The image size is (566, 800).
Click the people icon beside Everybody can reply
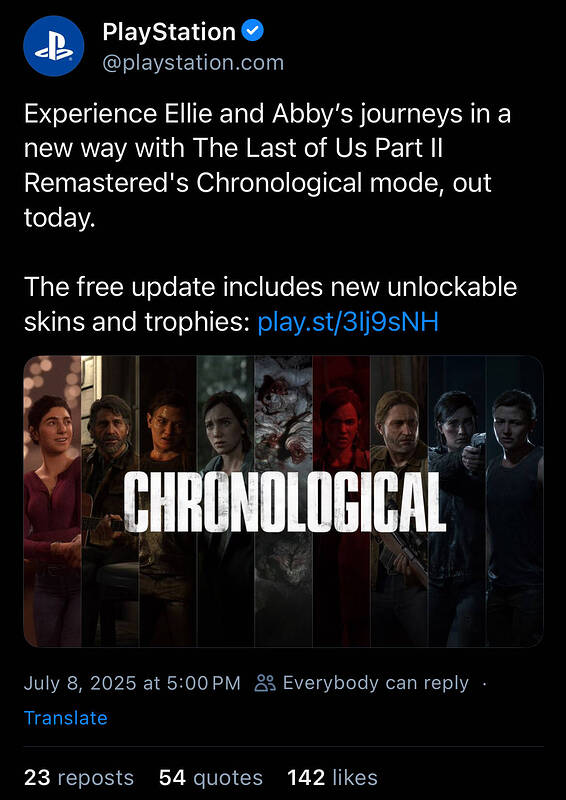tap(265, 683)
